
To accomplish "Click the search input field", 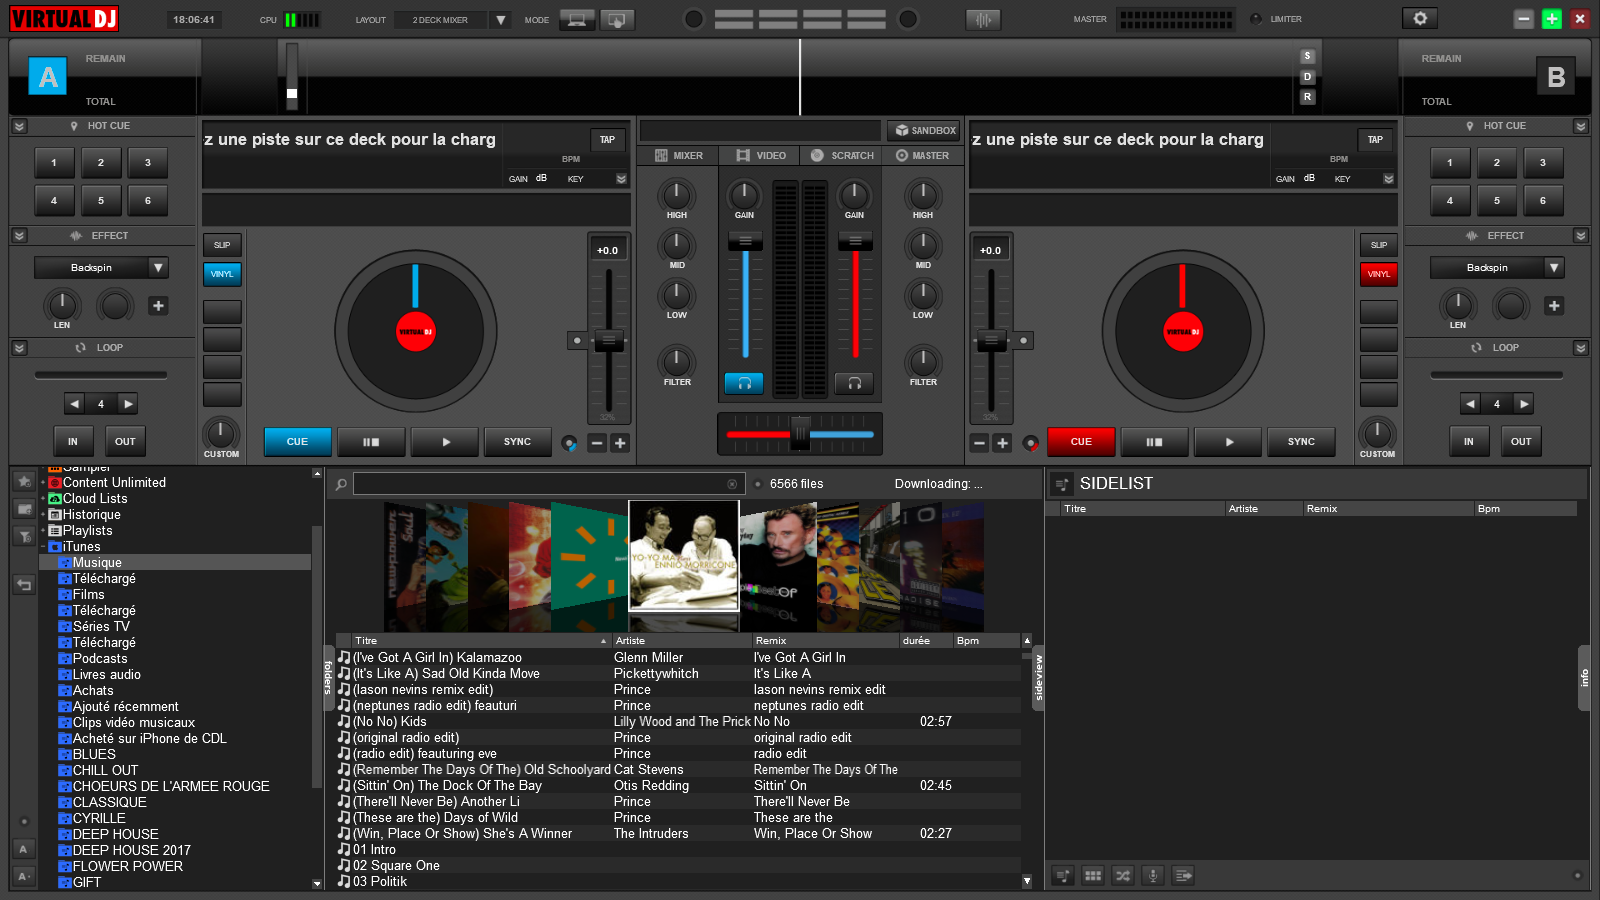I will point(548,484).
